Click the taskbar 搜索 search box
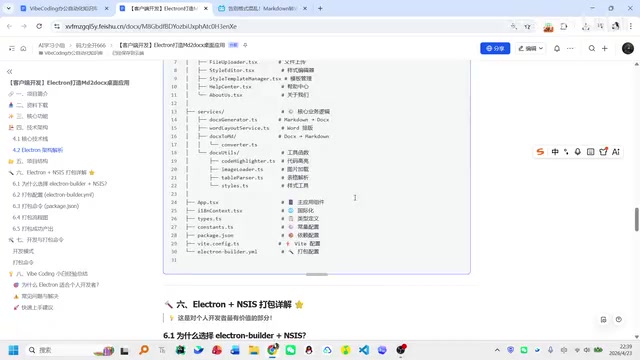 [x=69, y=350]
